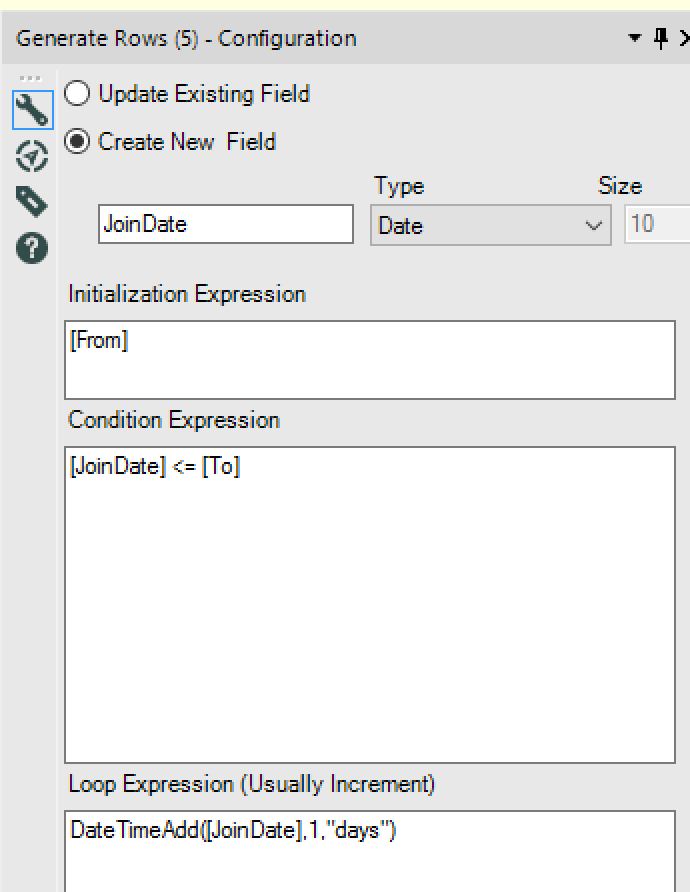690x892 pixels.
Task: Open the Configuration wrench tab
Action: [32, 110]
